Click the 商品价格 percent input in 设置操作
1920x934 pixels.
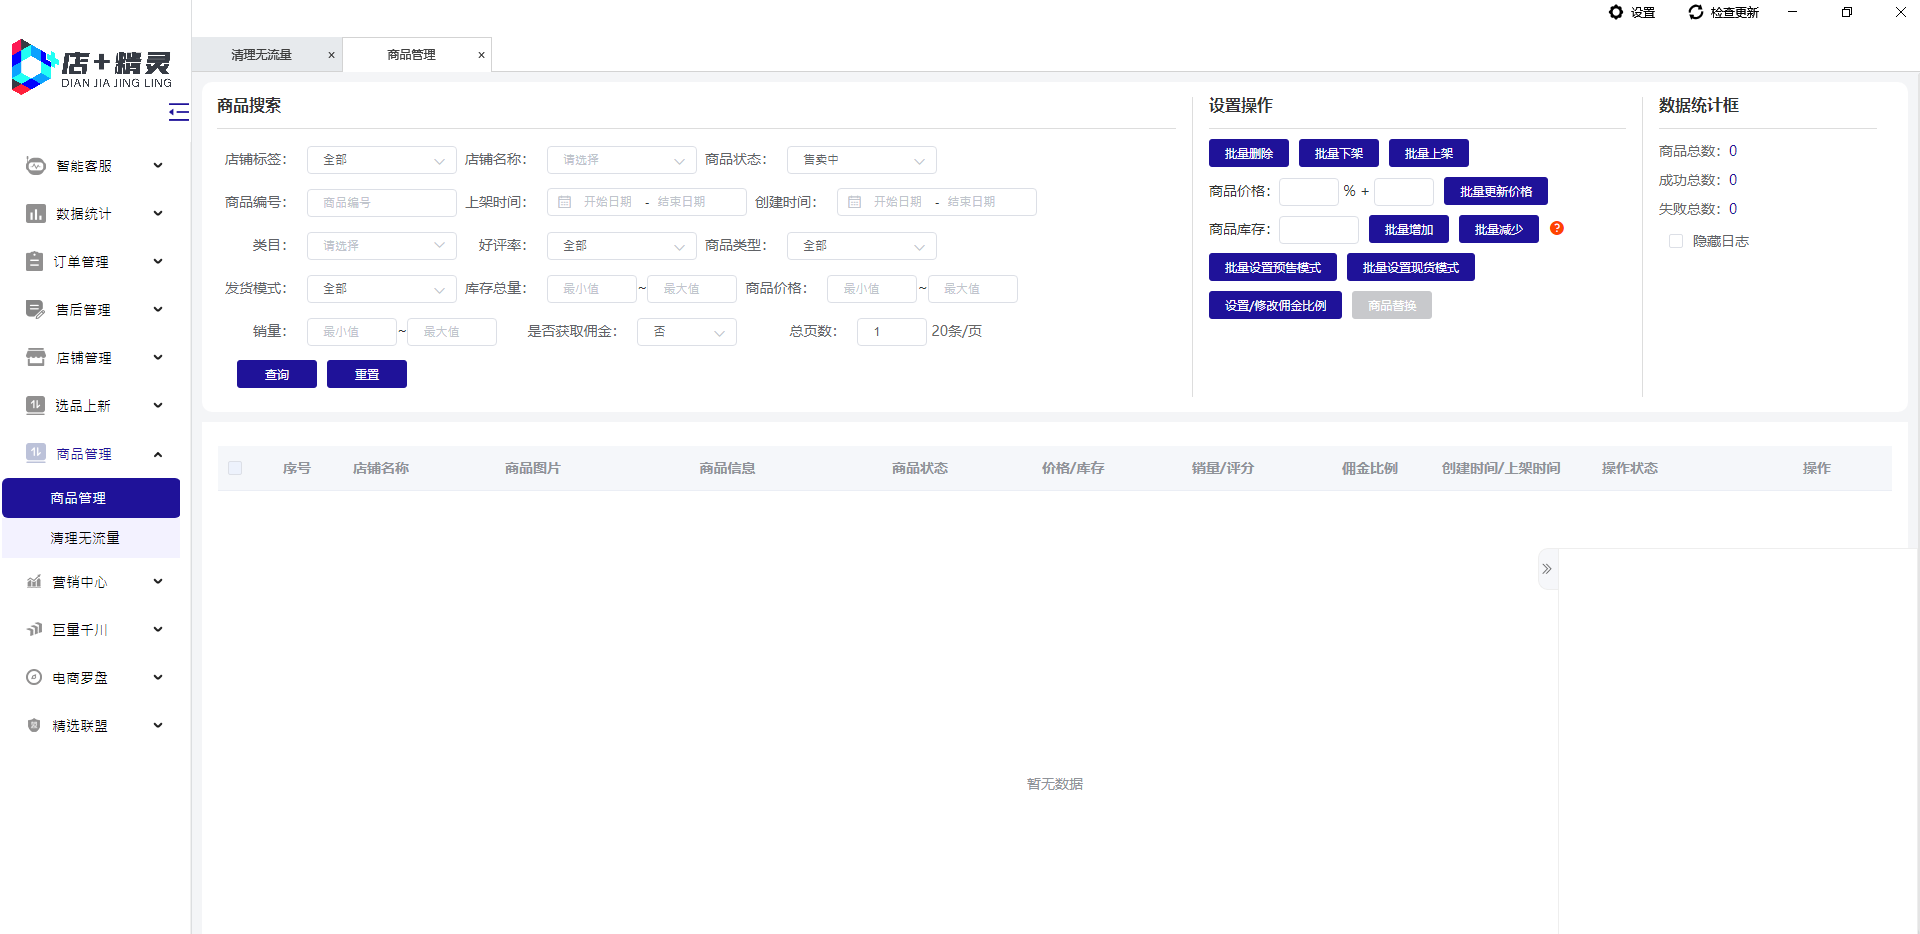pos(1309,191)
